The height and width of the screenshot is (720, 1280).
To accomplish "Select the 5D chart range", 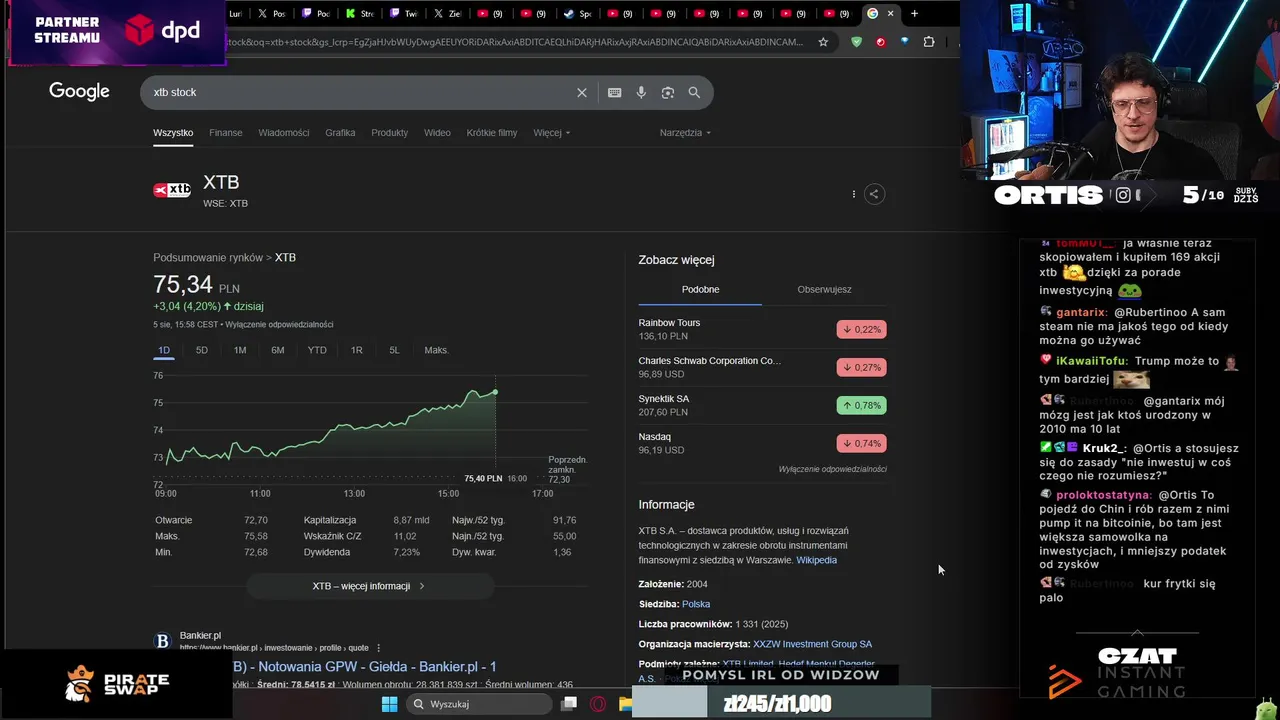I will click(202, 350).
